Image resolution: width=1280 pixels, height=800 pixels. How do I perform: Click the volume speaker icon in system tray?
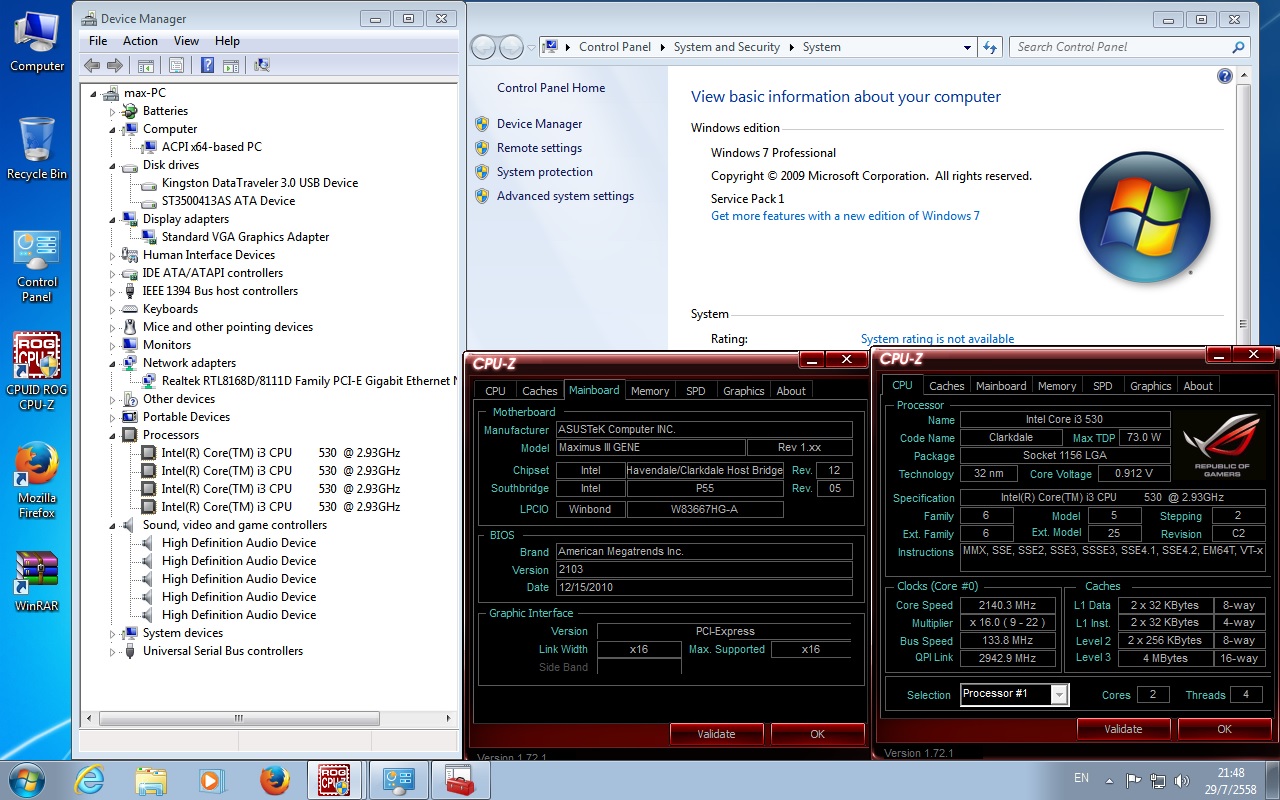click(1181, 780)
